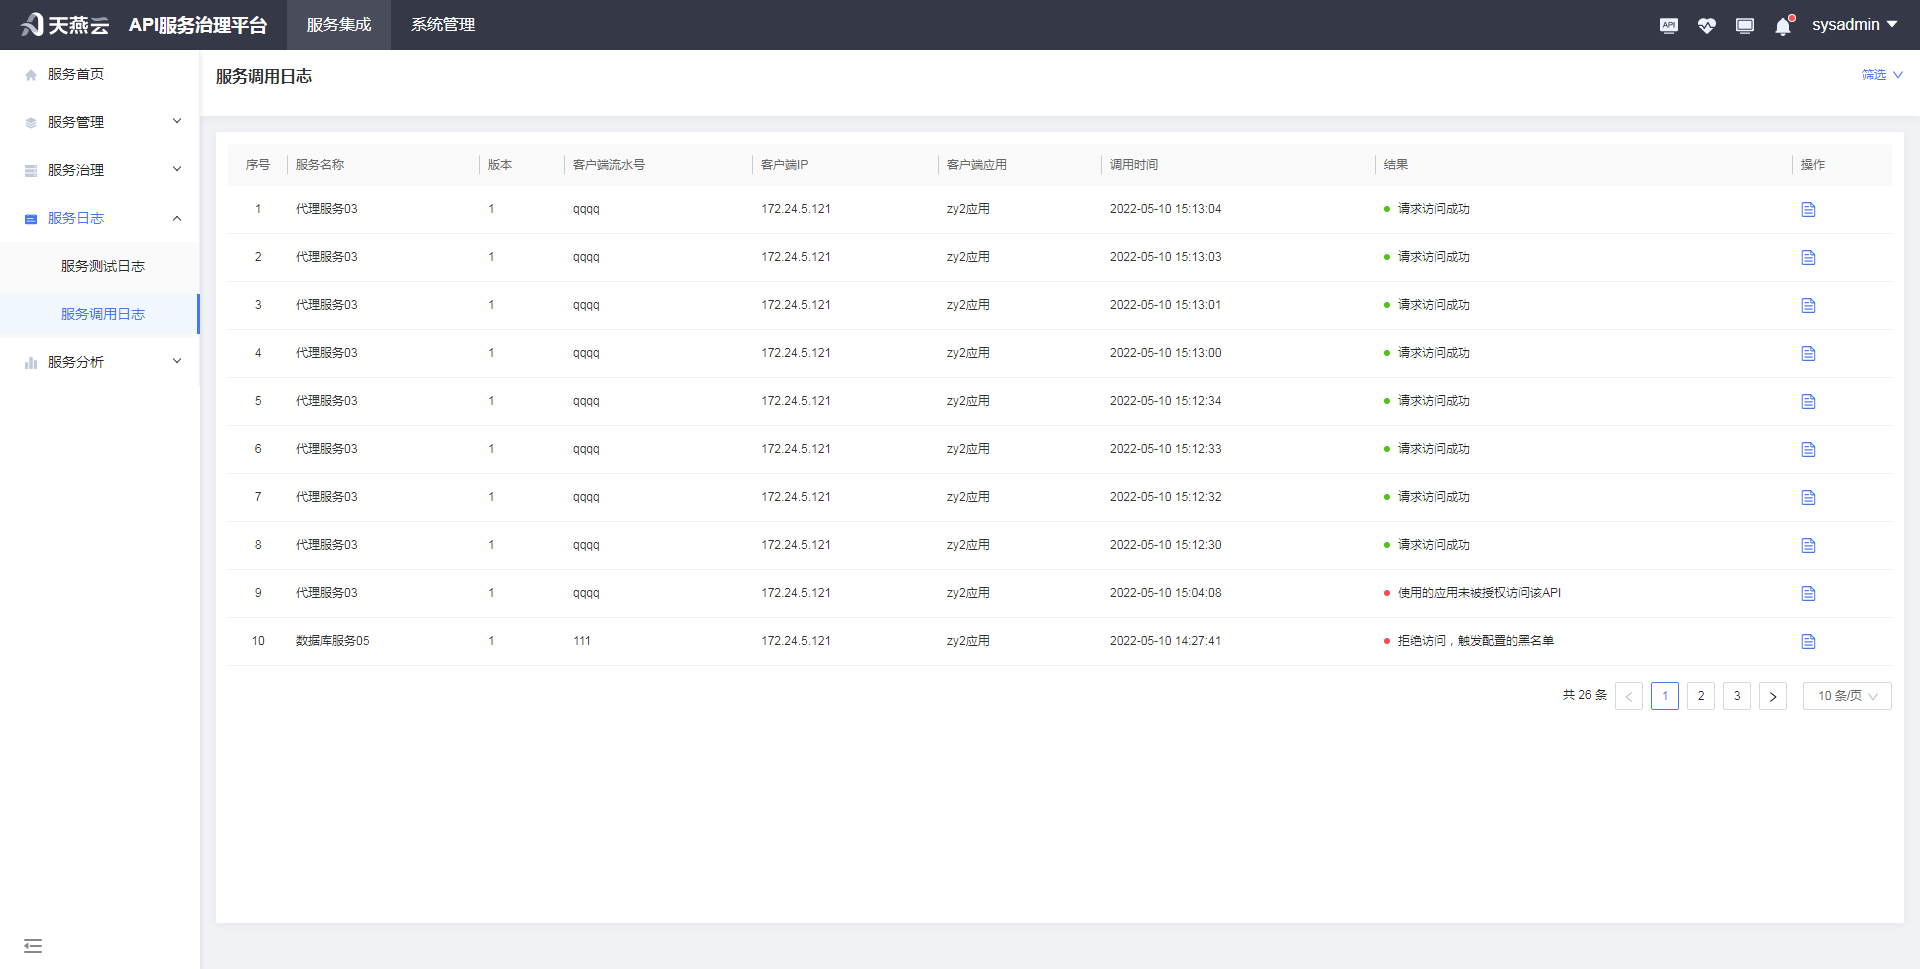Open 服务测试日志 from the sidebar

pos(101,266)
